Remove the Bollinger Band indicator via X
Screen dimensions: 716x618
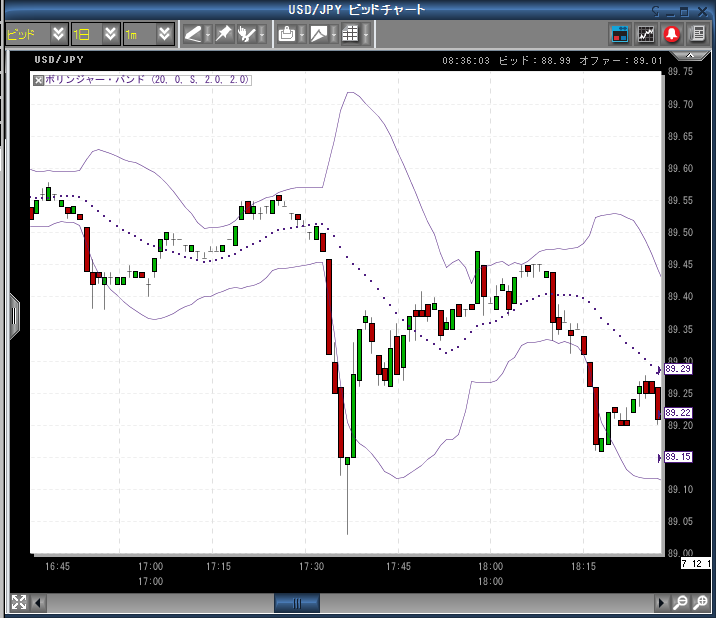tap(39, 79)
